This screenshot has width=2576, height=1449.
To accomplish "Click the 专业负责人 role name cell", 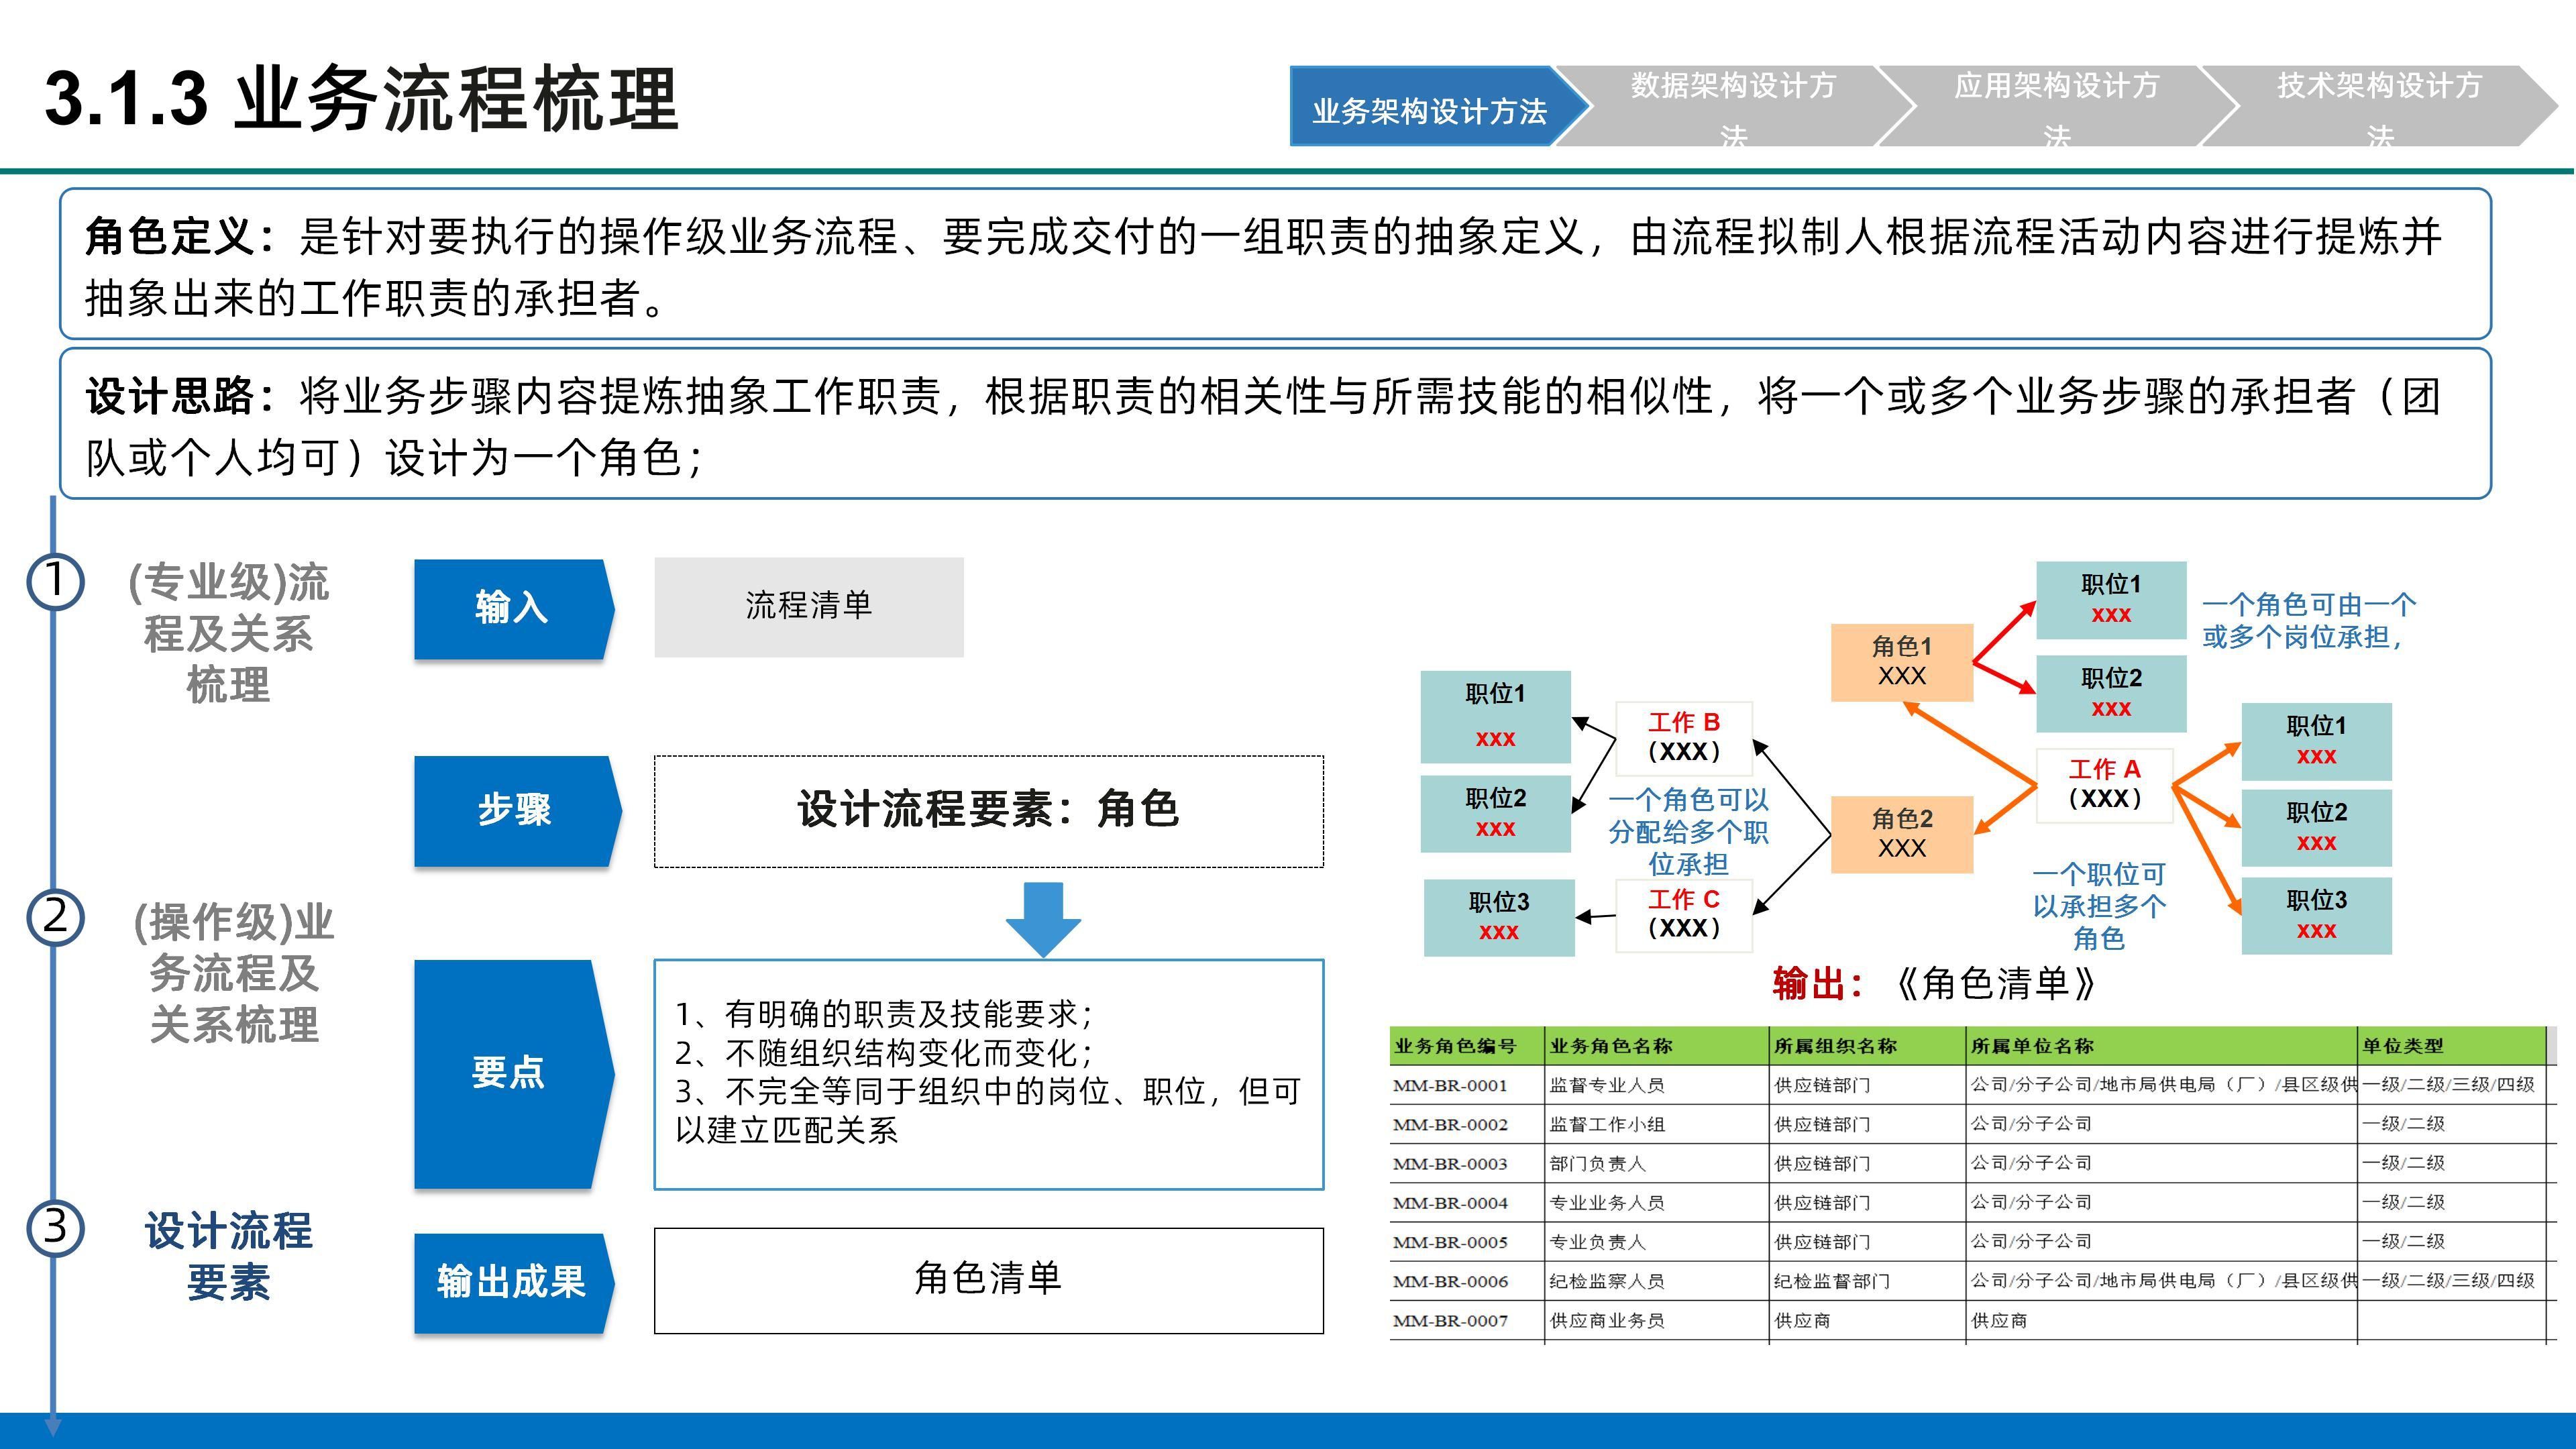I will 1656,1242.
